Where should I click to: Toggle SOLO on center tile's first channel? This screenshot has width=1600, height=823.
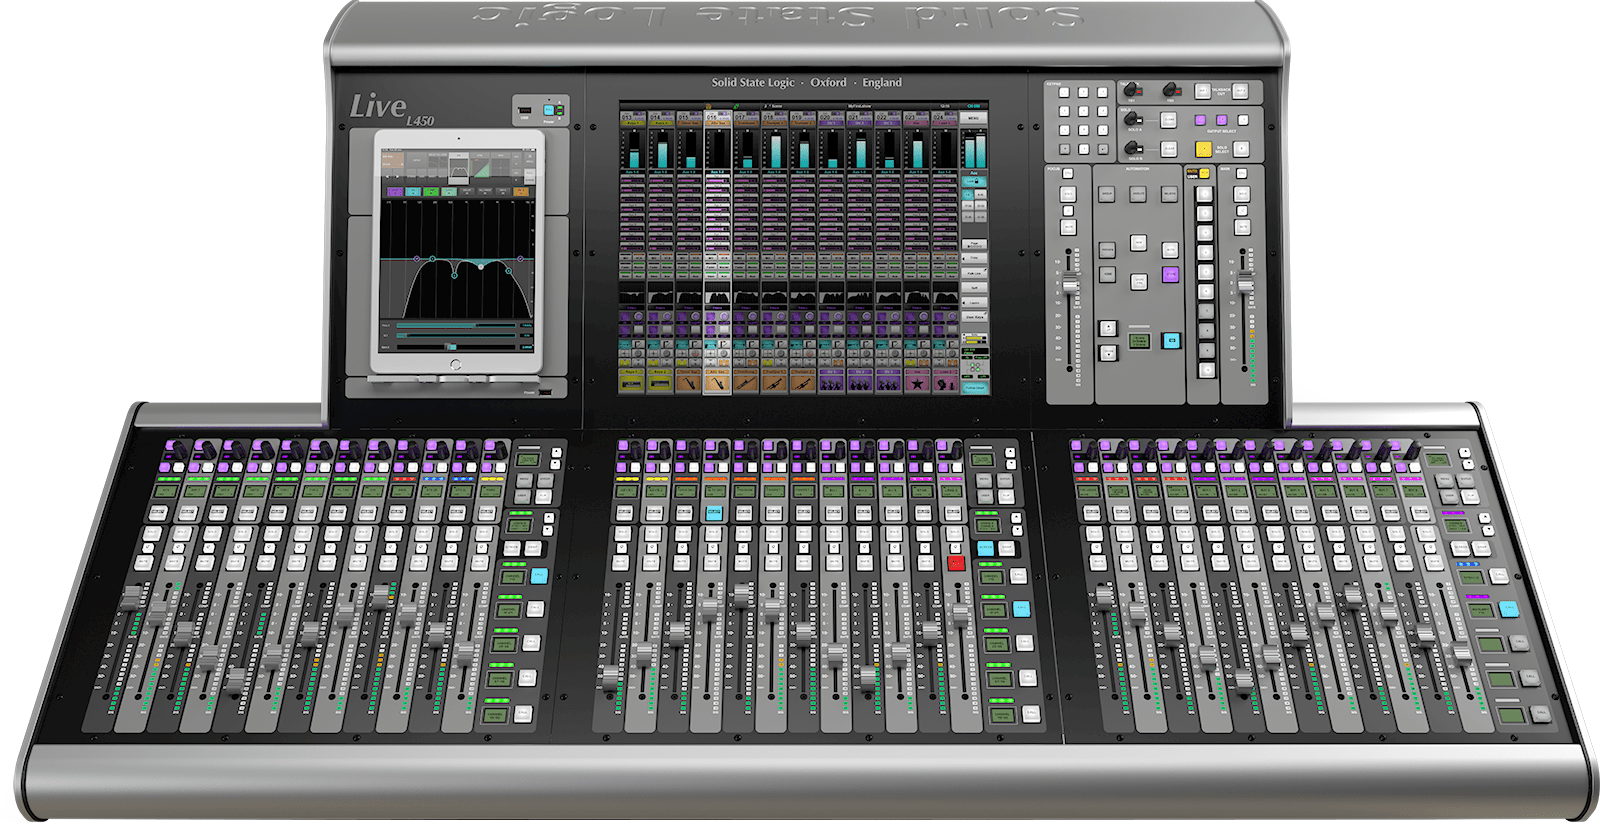point(623,534)
